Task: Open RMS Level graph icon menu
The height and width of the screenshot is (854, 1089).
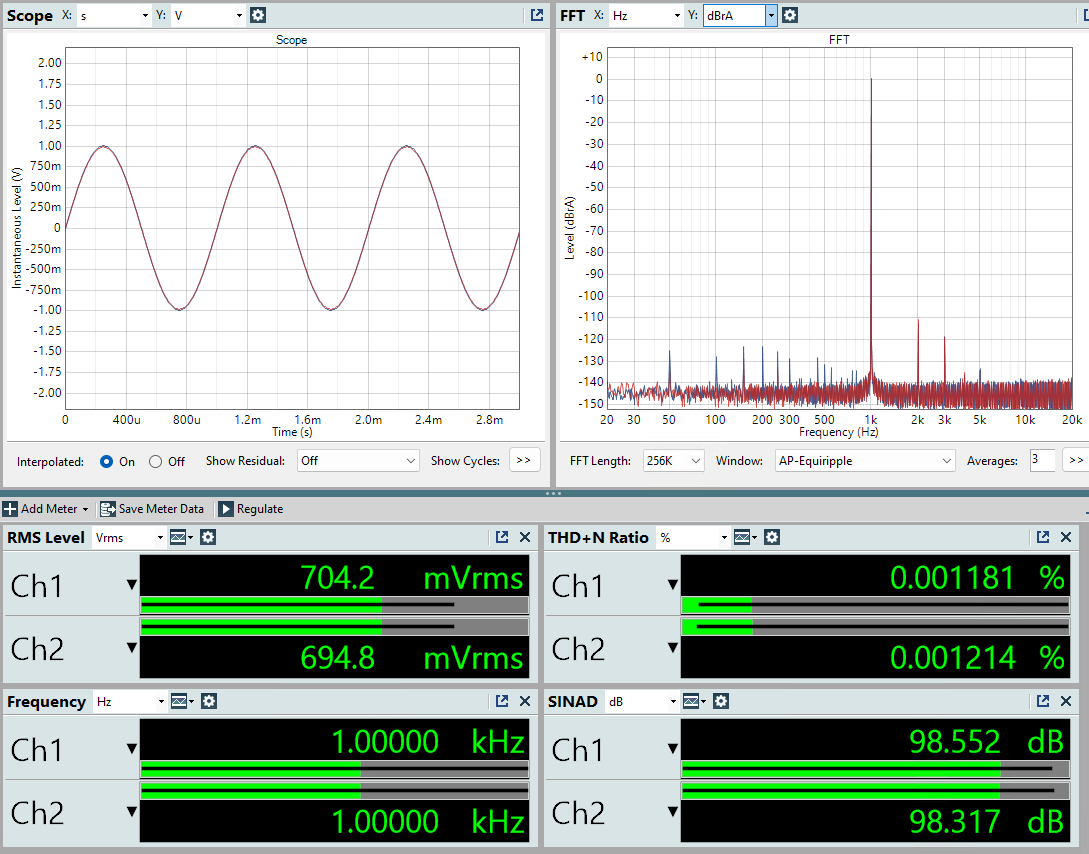Action: pyautogui.click(x=181, y=537)
